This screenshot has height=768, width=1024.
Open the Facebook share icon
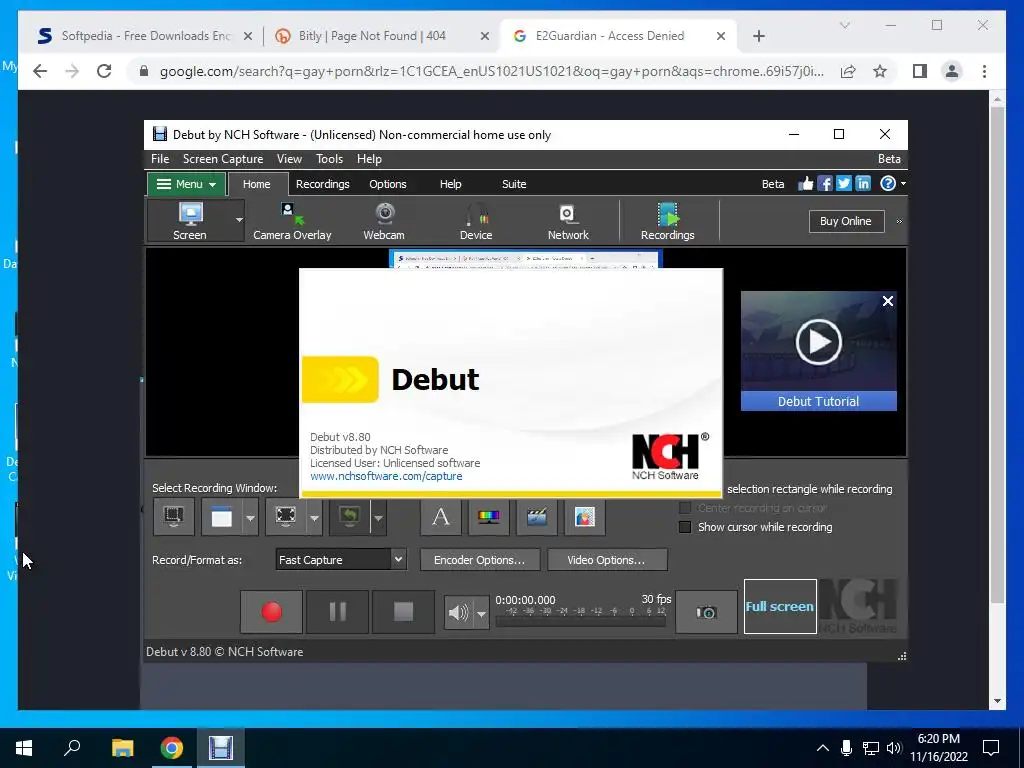[x=825, y=184]
